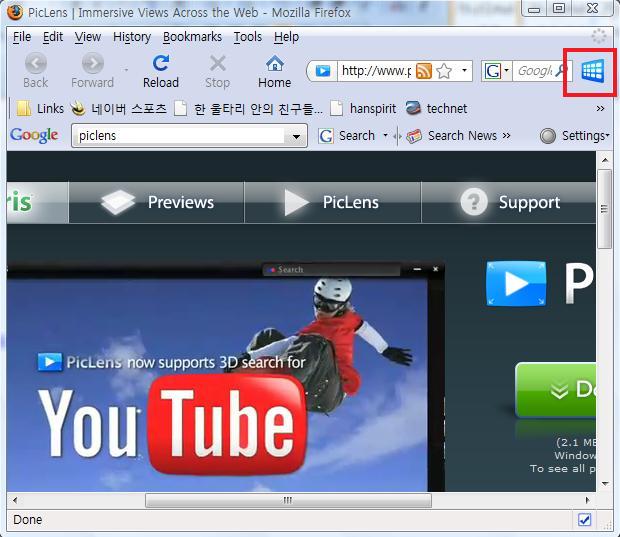Open Google toolbar Settings menu
The height and width of the screenshot is (537, 620).
pos(575,136)
